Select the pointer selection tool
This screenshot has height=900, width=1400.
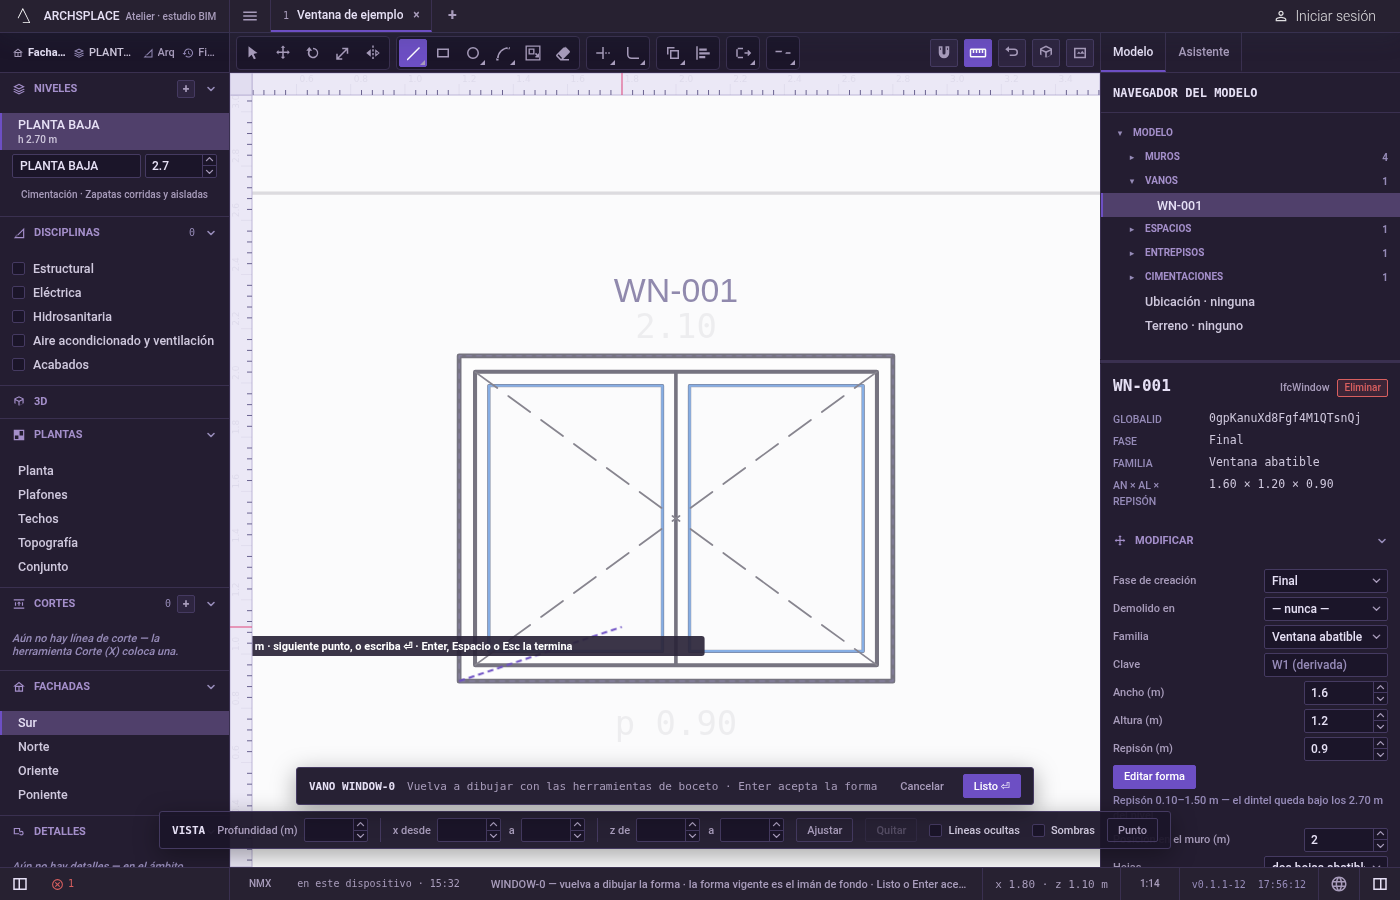point(252,53)
